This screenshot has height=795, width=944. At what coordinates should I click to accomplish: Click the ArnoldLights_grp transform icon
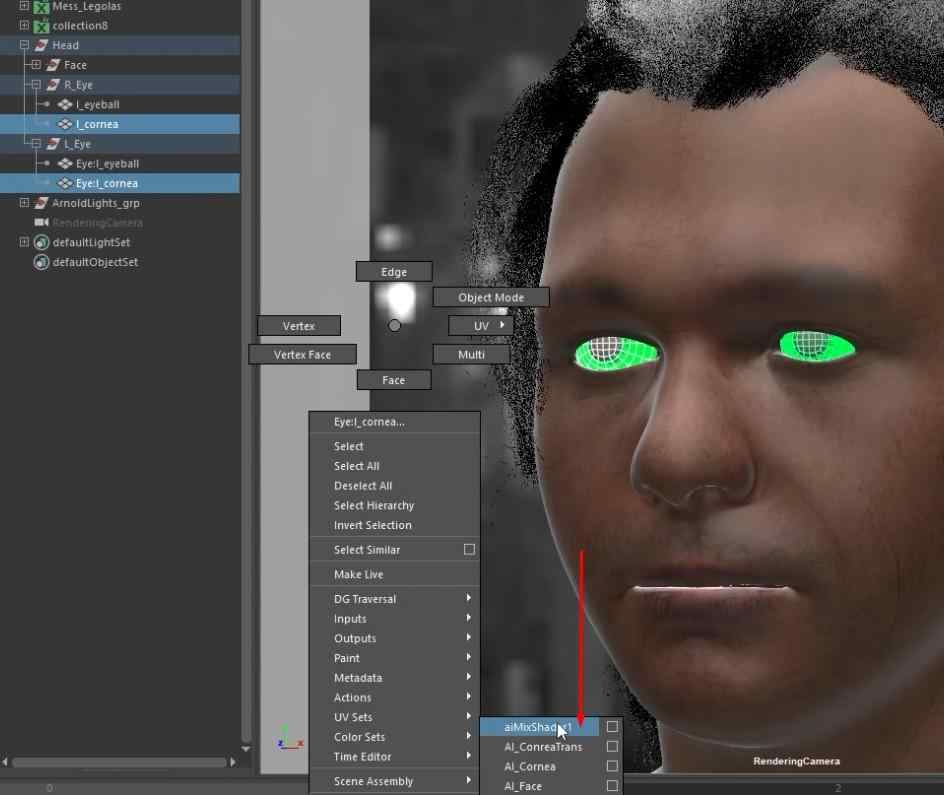pyautogui.click(x=41, y=203)
